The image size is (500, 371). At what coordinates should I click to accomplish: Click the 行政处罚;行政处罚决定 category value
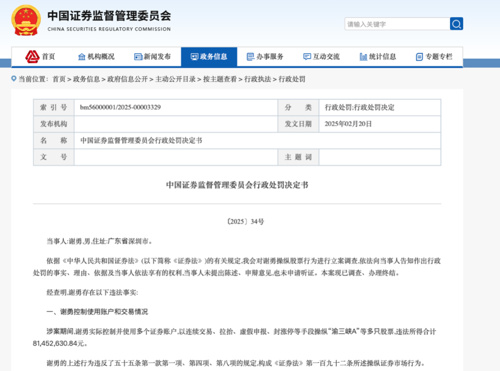[359, 107]
